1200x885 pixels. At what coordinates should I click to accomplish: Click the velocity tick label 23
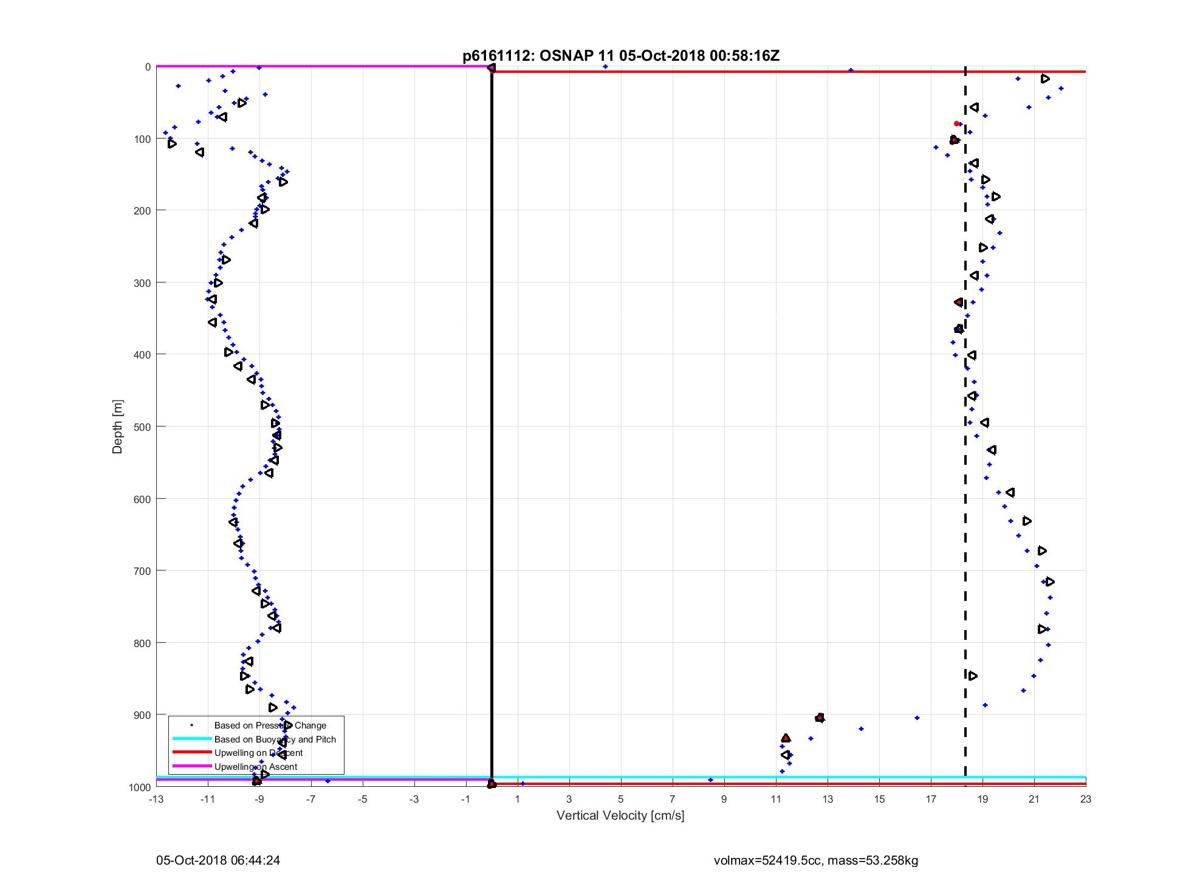tap(1086, 800)
